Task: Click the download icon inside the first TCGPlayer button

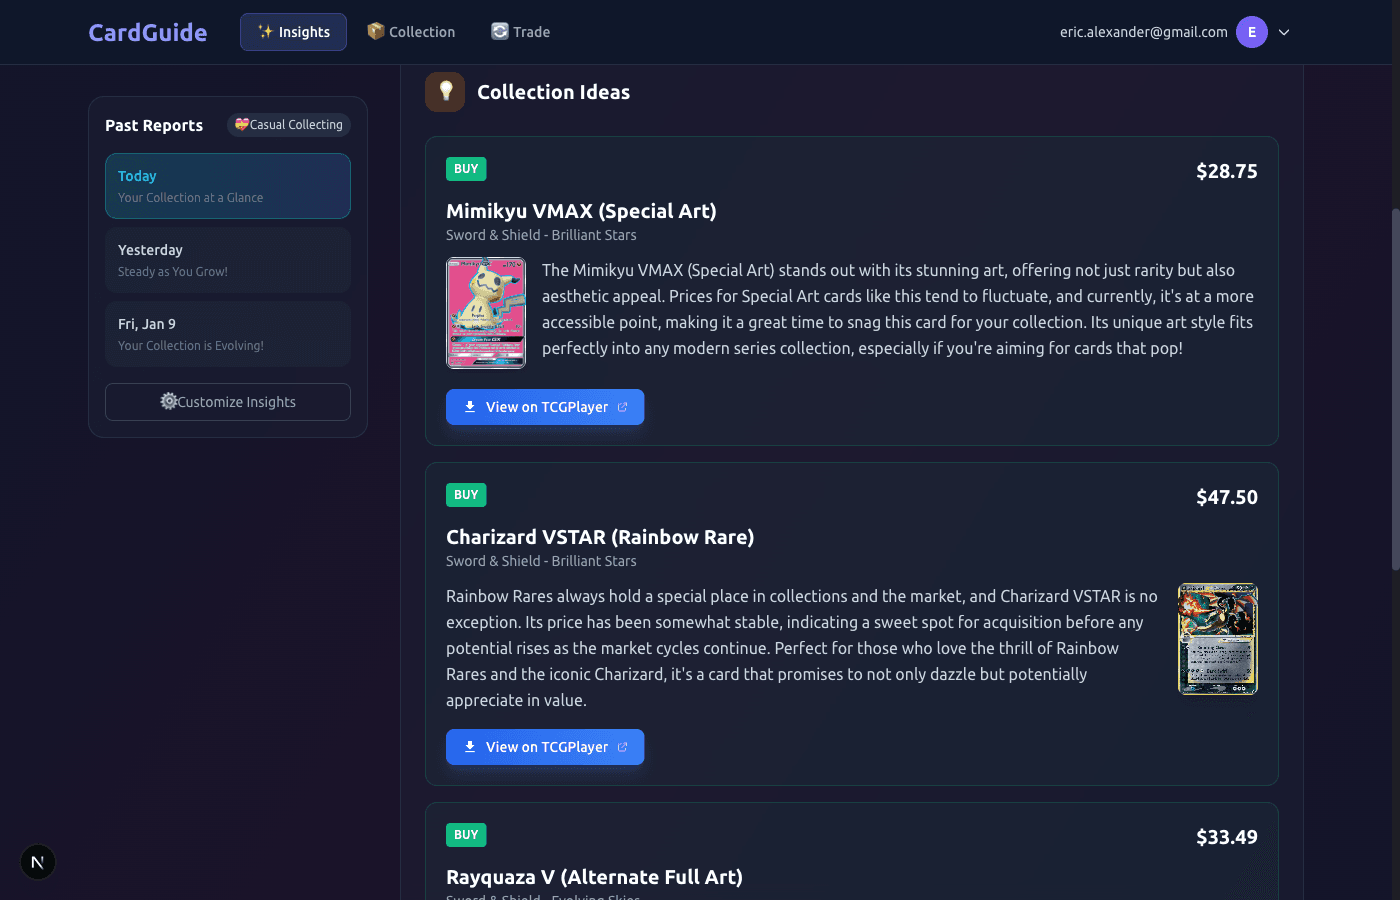Action: tap(469, 407)
